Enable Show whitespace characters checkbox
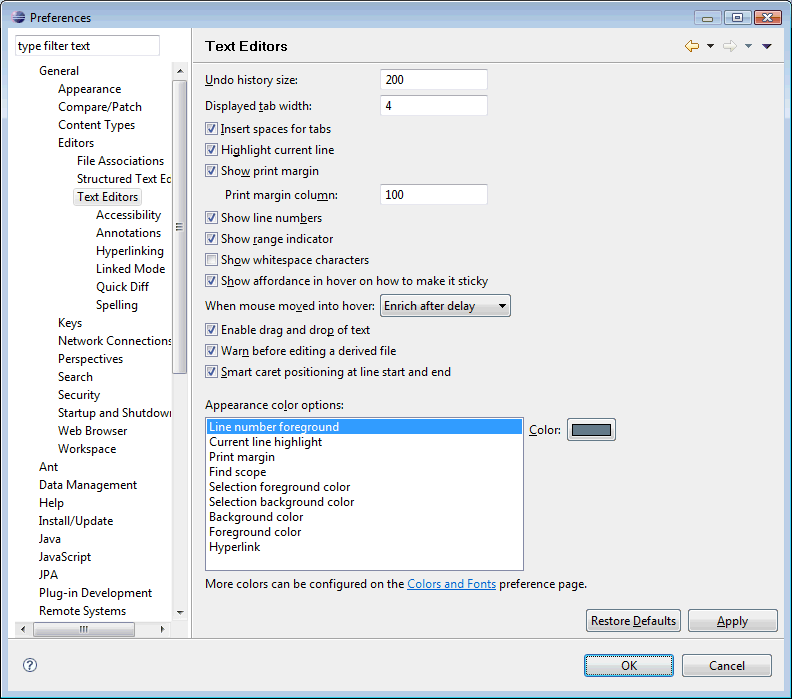The width and height of the screenshot is (792, 699). point(211,260)
